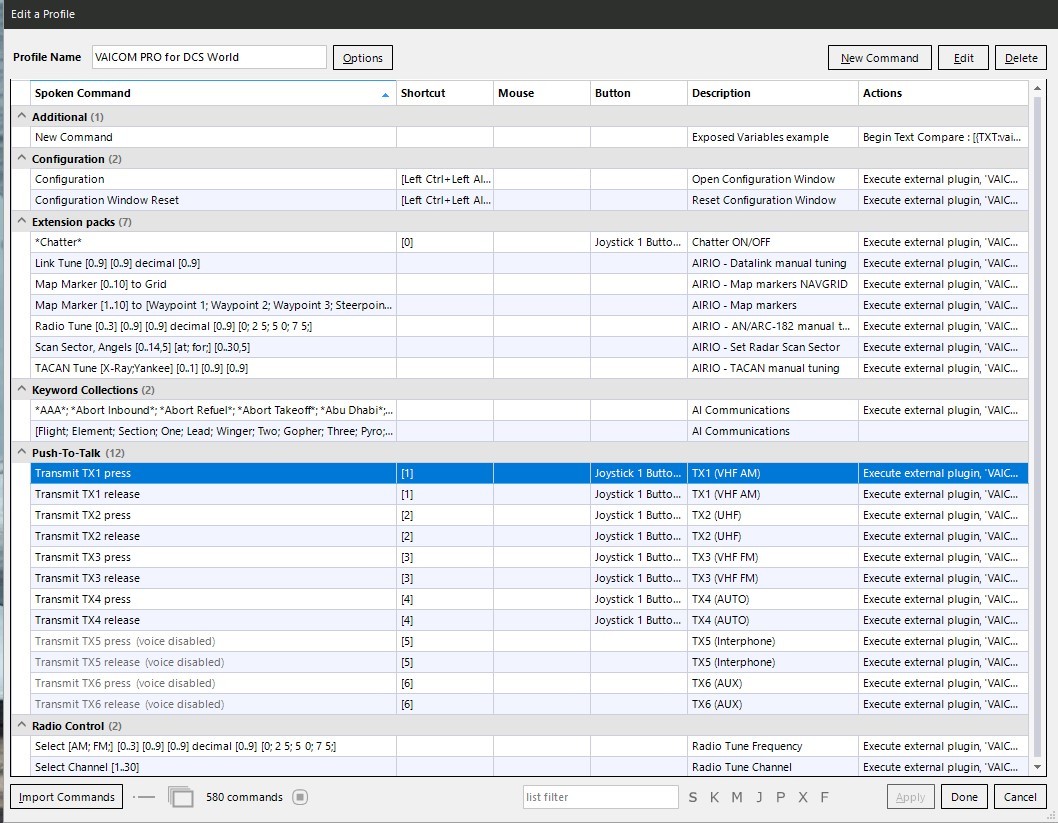Click the 580 commands count label

(x=244, y=797)
